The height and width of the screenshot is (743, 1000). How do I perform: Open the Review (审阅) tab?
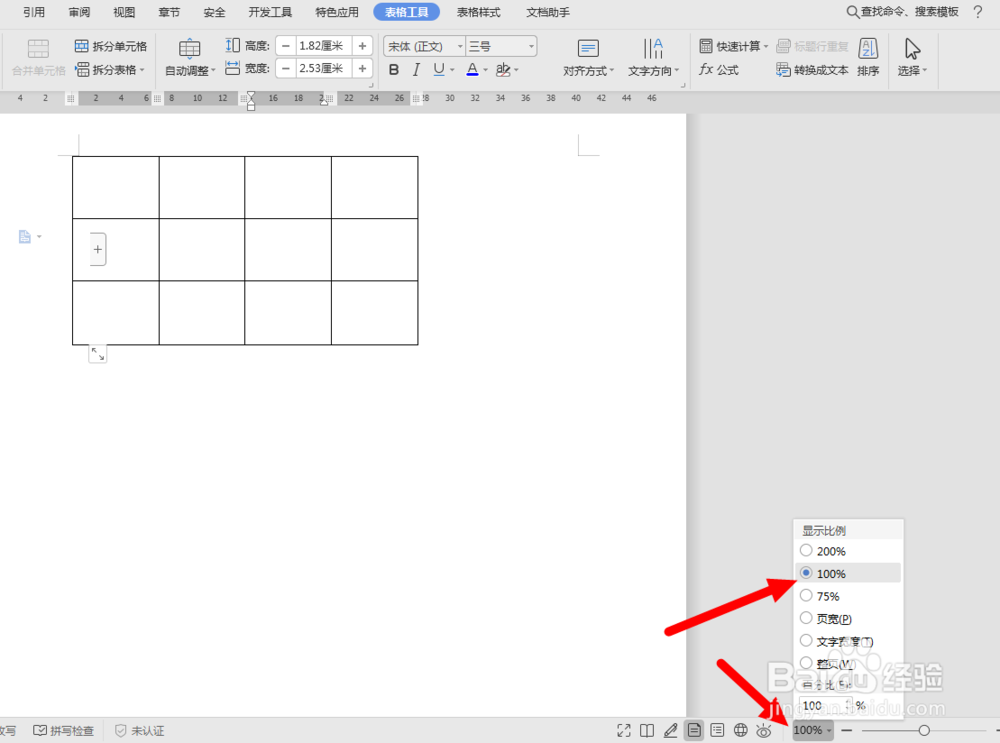tap(79, 12)
